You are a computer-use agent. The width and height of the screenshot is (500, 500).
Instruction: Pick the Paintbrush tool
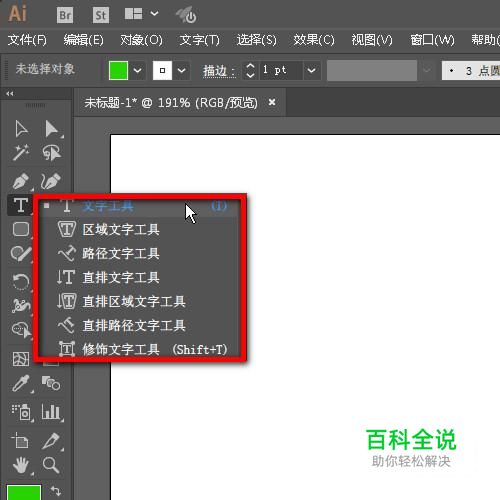tap(21, 254)
